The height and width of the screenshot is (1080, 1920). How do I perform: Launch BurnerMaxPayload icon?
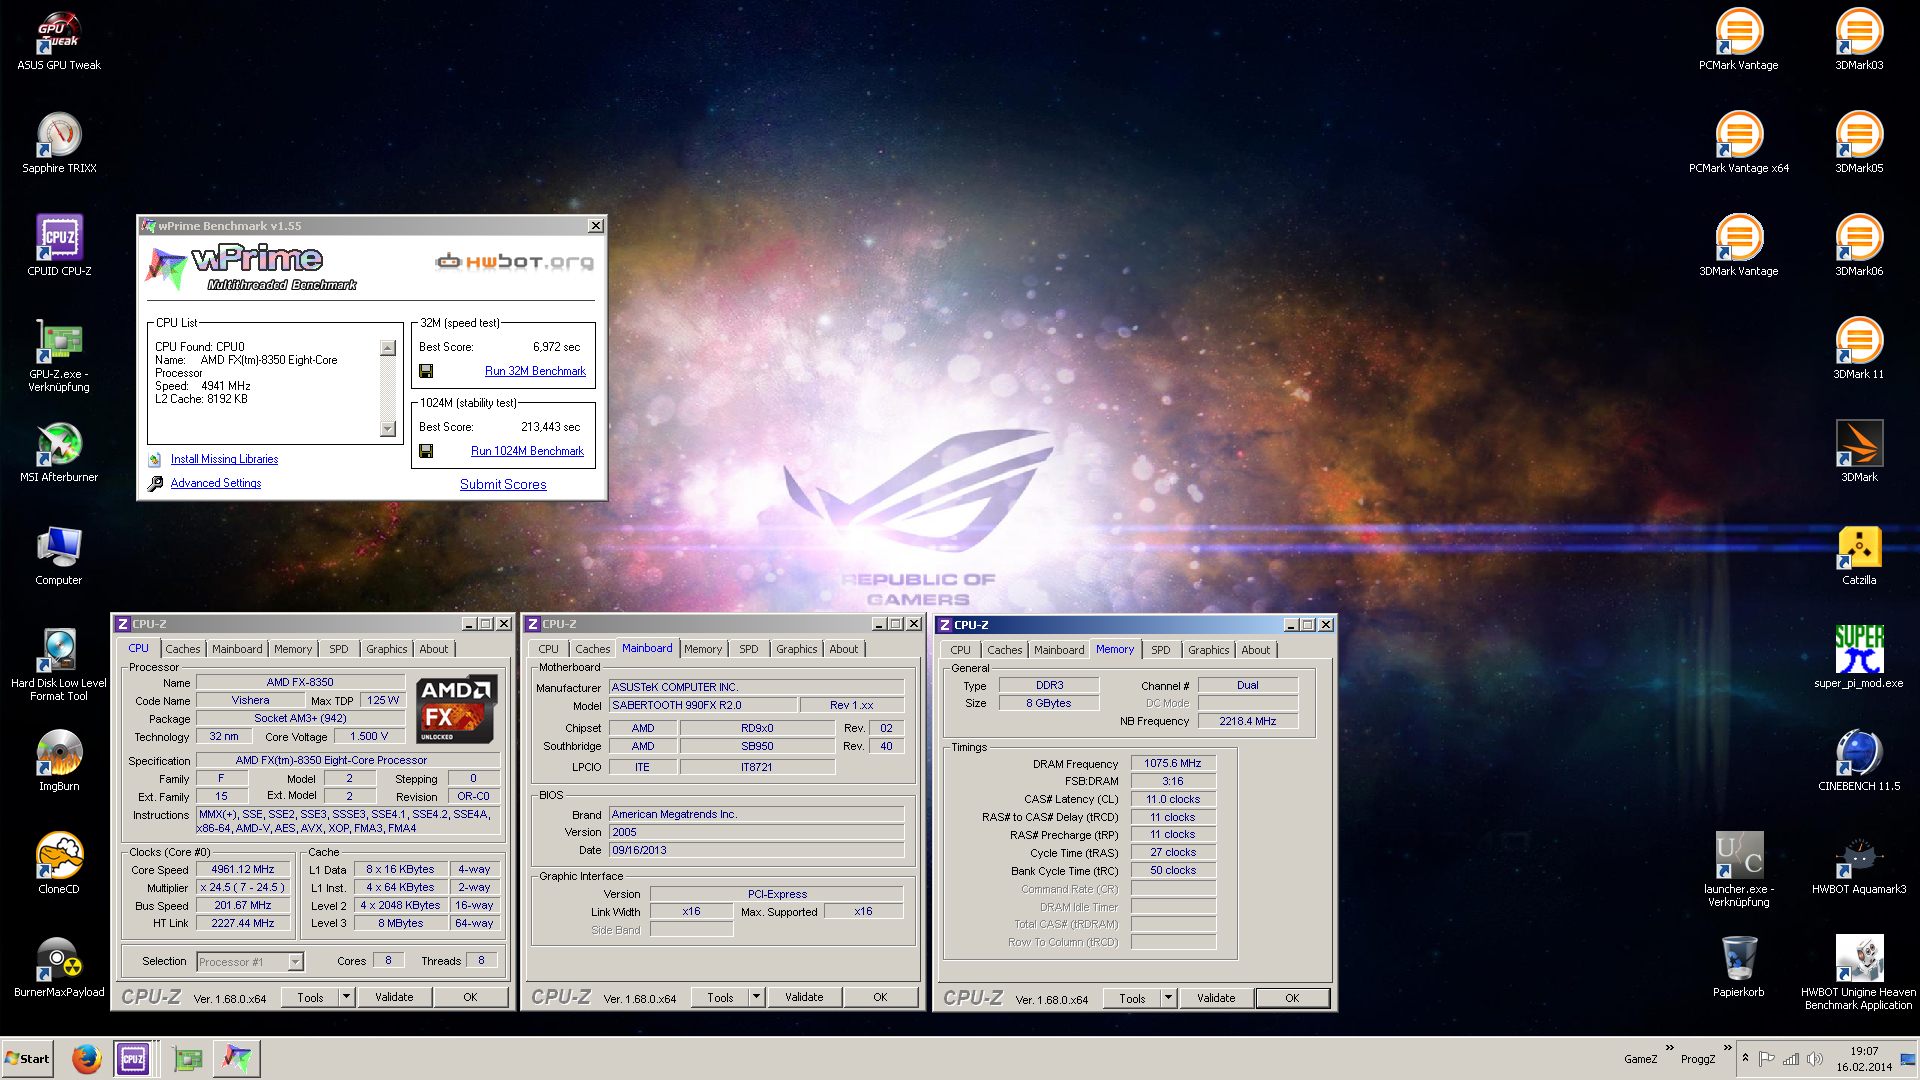point(59,967)
